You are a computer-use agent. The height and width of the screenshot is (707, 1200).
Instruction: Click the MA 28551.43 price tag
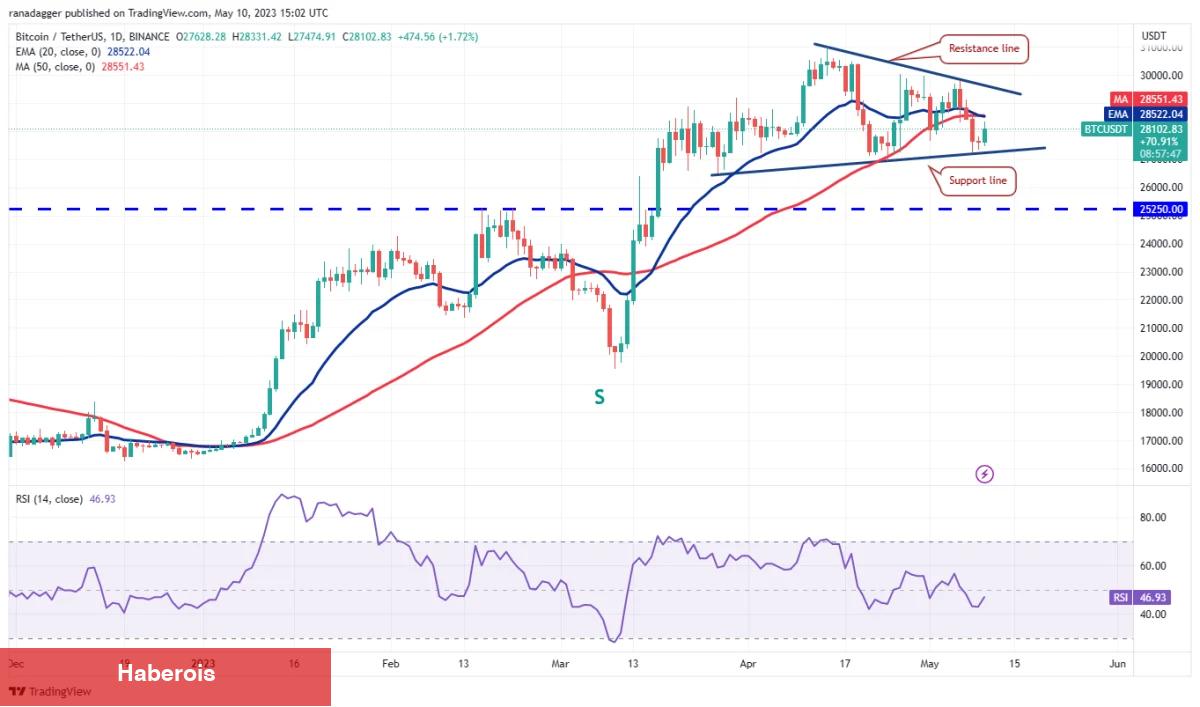pyautogui.click(x=1149, y=99)
